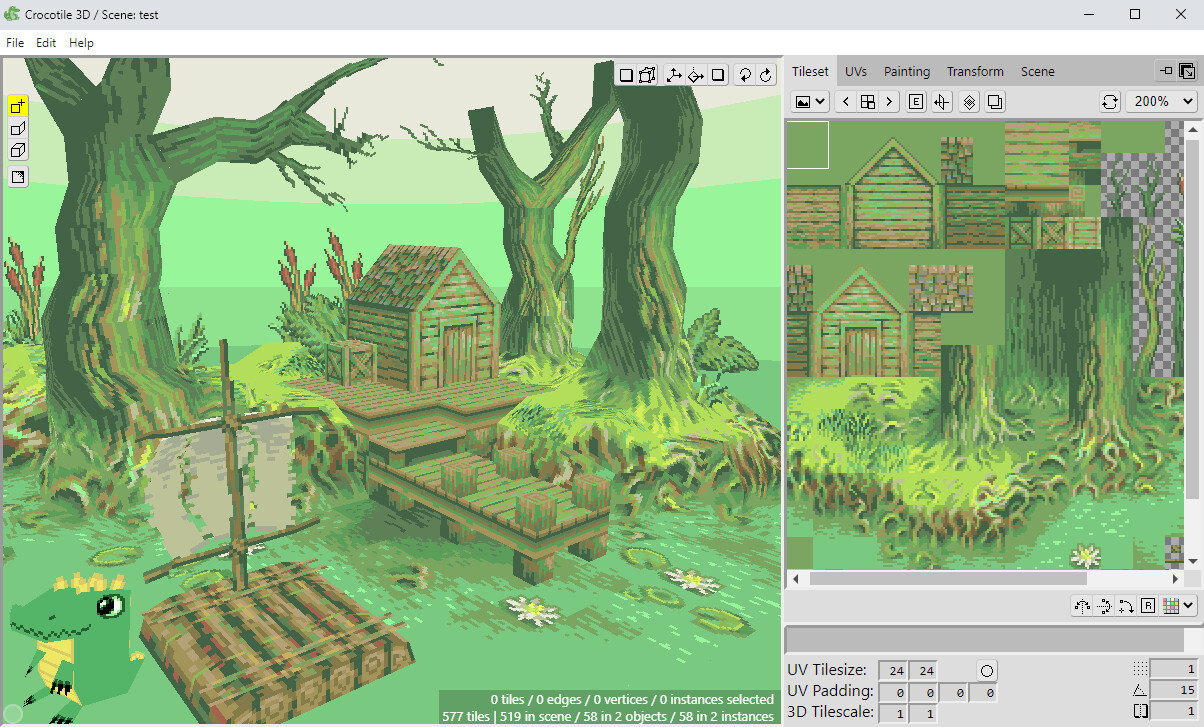The height and width of the screenshot is (727, 1204).
Task: Open the tileset image selector dropdown
Action: point(808,101)
